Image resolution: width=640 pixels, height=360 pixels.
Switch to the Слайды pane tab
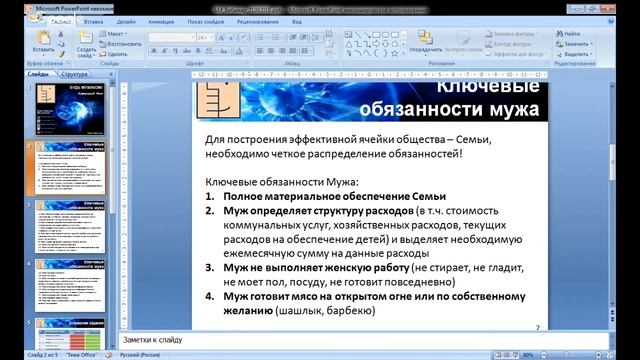point(38,74)
